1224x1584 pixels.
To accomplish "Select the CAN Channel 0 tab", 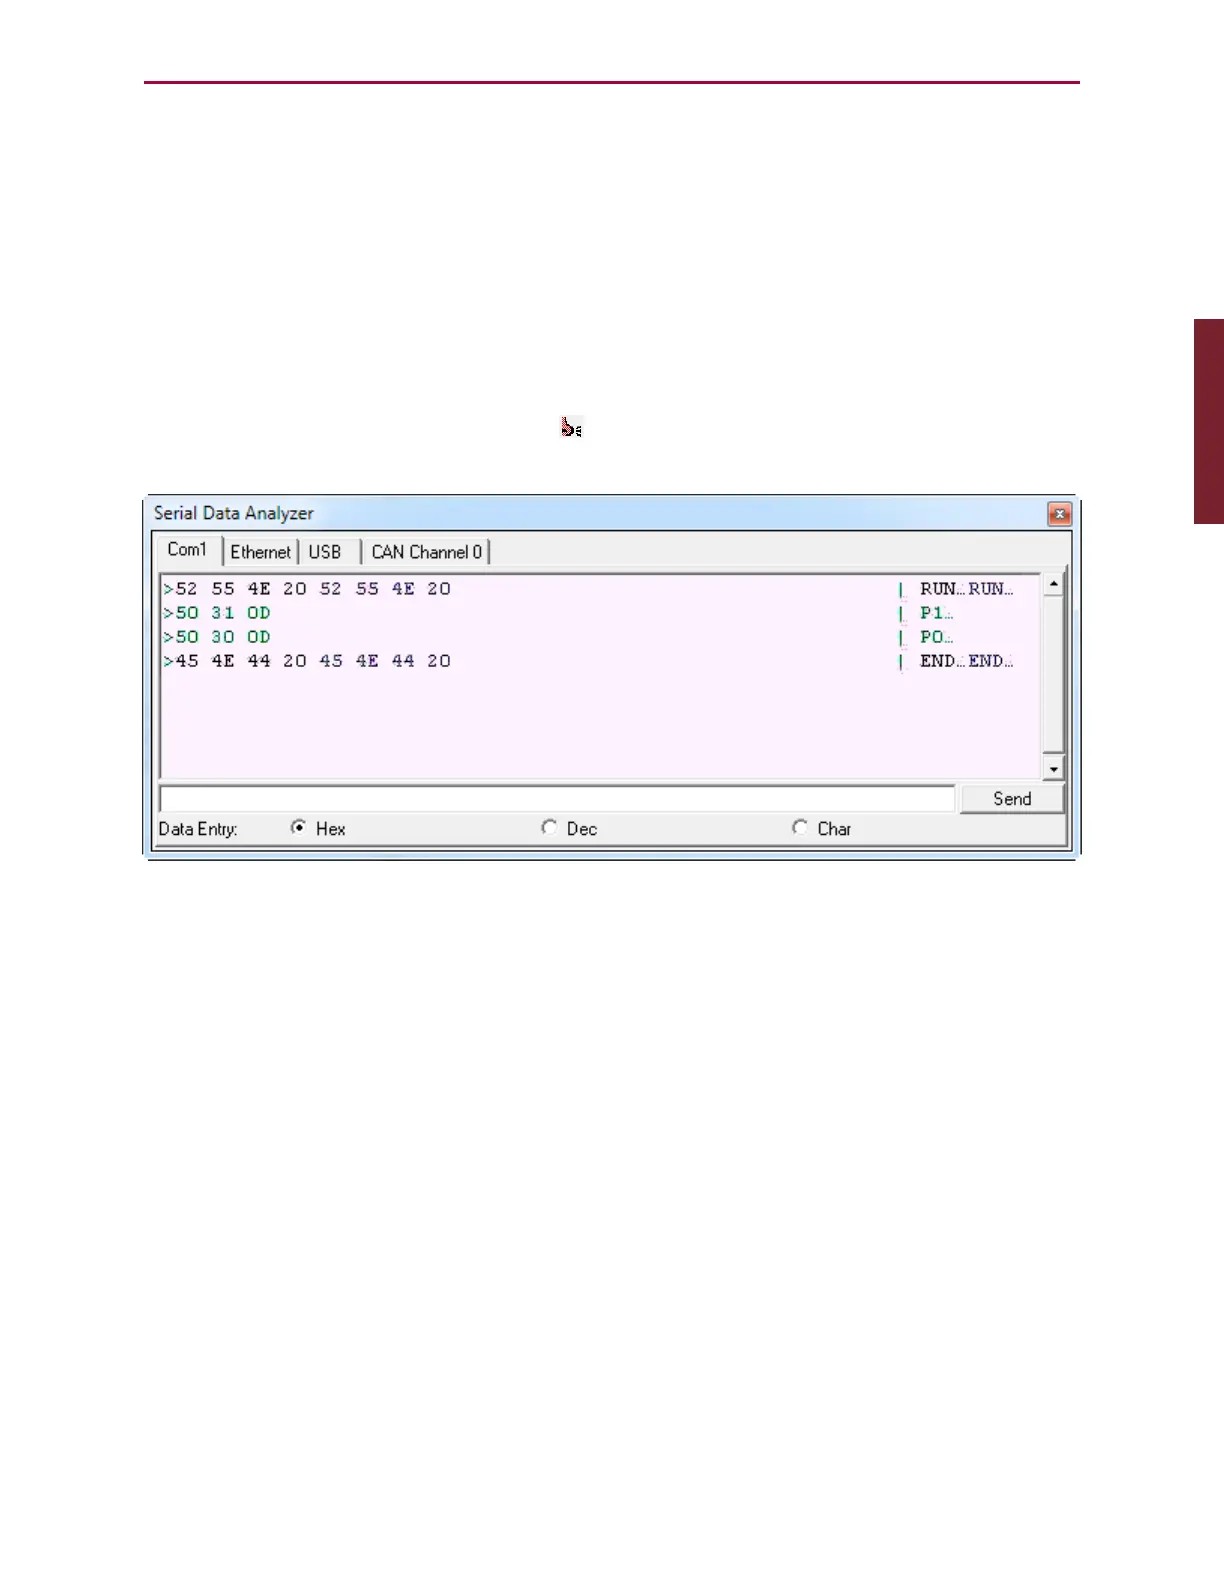I will pos(426,552).
